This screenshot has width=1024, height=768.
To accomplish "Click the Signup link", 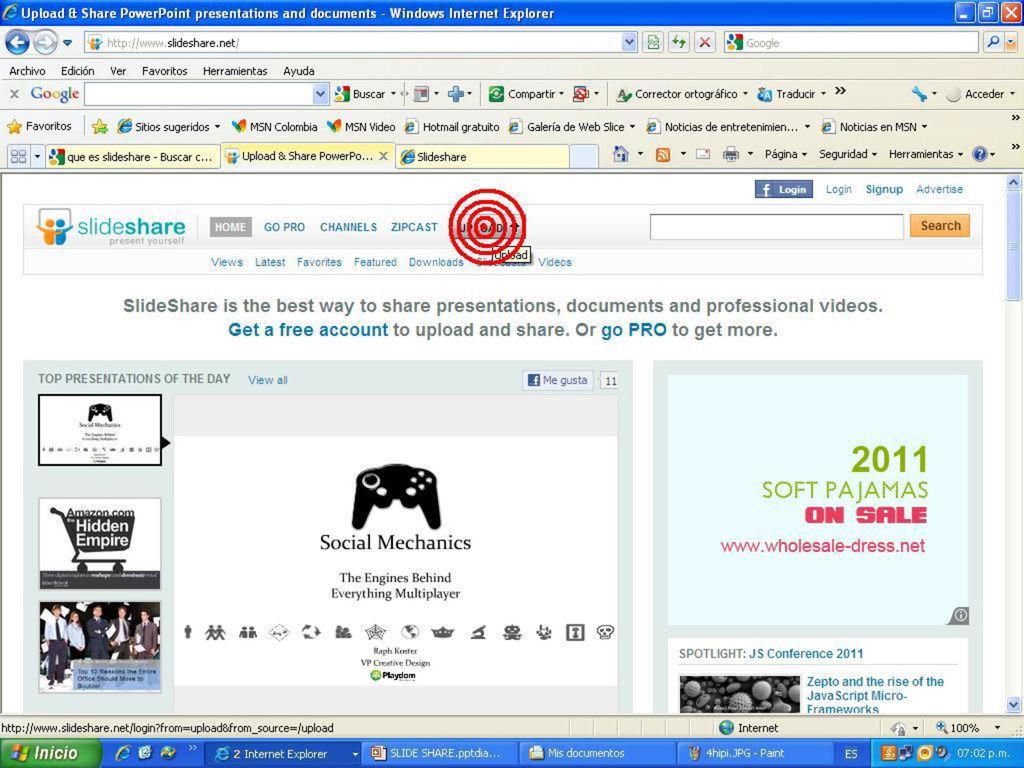I will tap(884, 189).
